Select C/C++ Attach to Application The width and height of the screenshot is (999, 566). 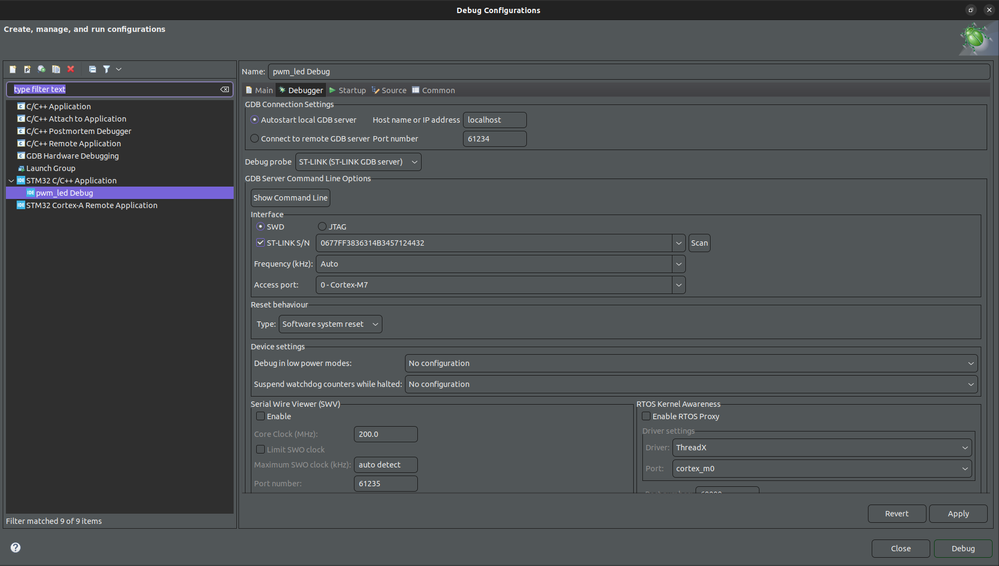coord(76,119)
